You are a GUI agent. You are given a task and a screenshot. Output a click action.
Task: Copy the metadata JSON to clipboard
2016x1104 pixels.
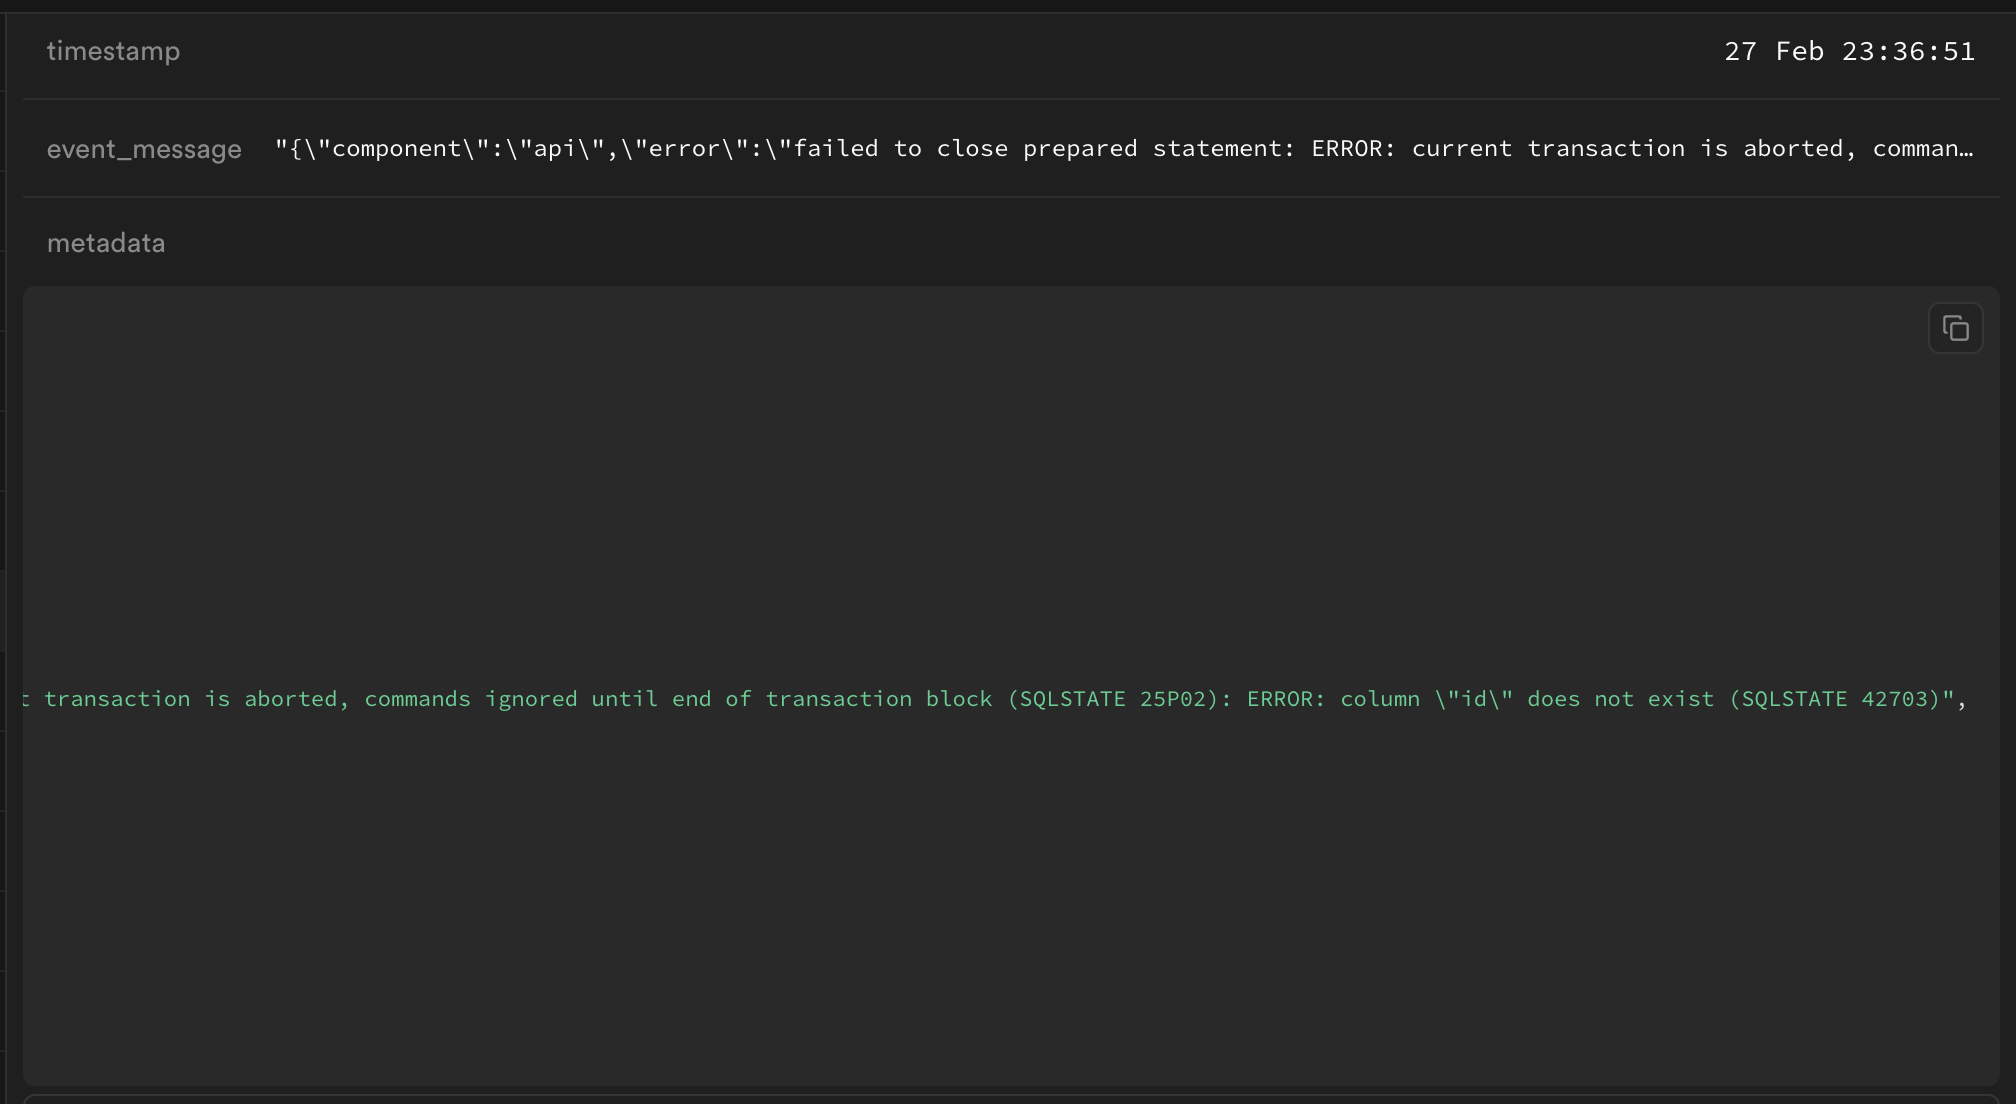pos(1955,328)
